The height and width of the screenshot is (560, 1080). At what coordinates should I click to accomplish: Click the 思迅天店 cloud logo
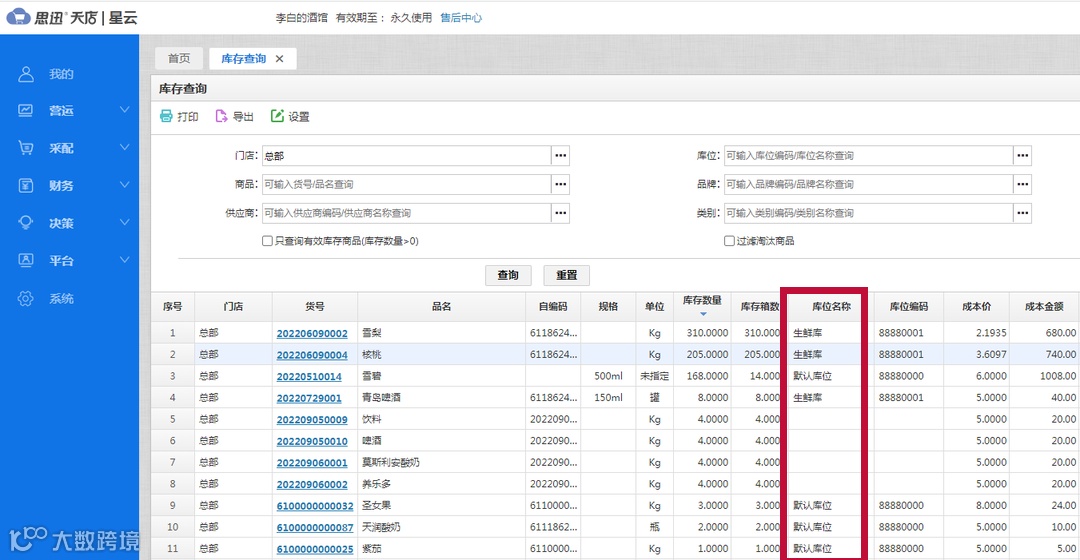[x=19, y=17]
